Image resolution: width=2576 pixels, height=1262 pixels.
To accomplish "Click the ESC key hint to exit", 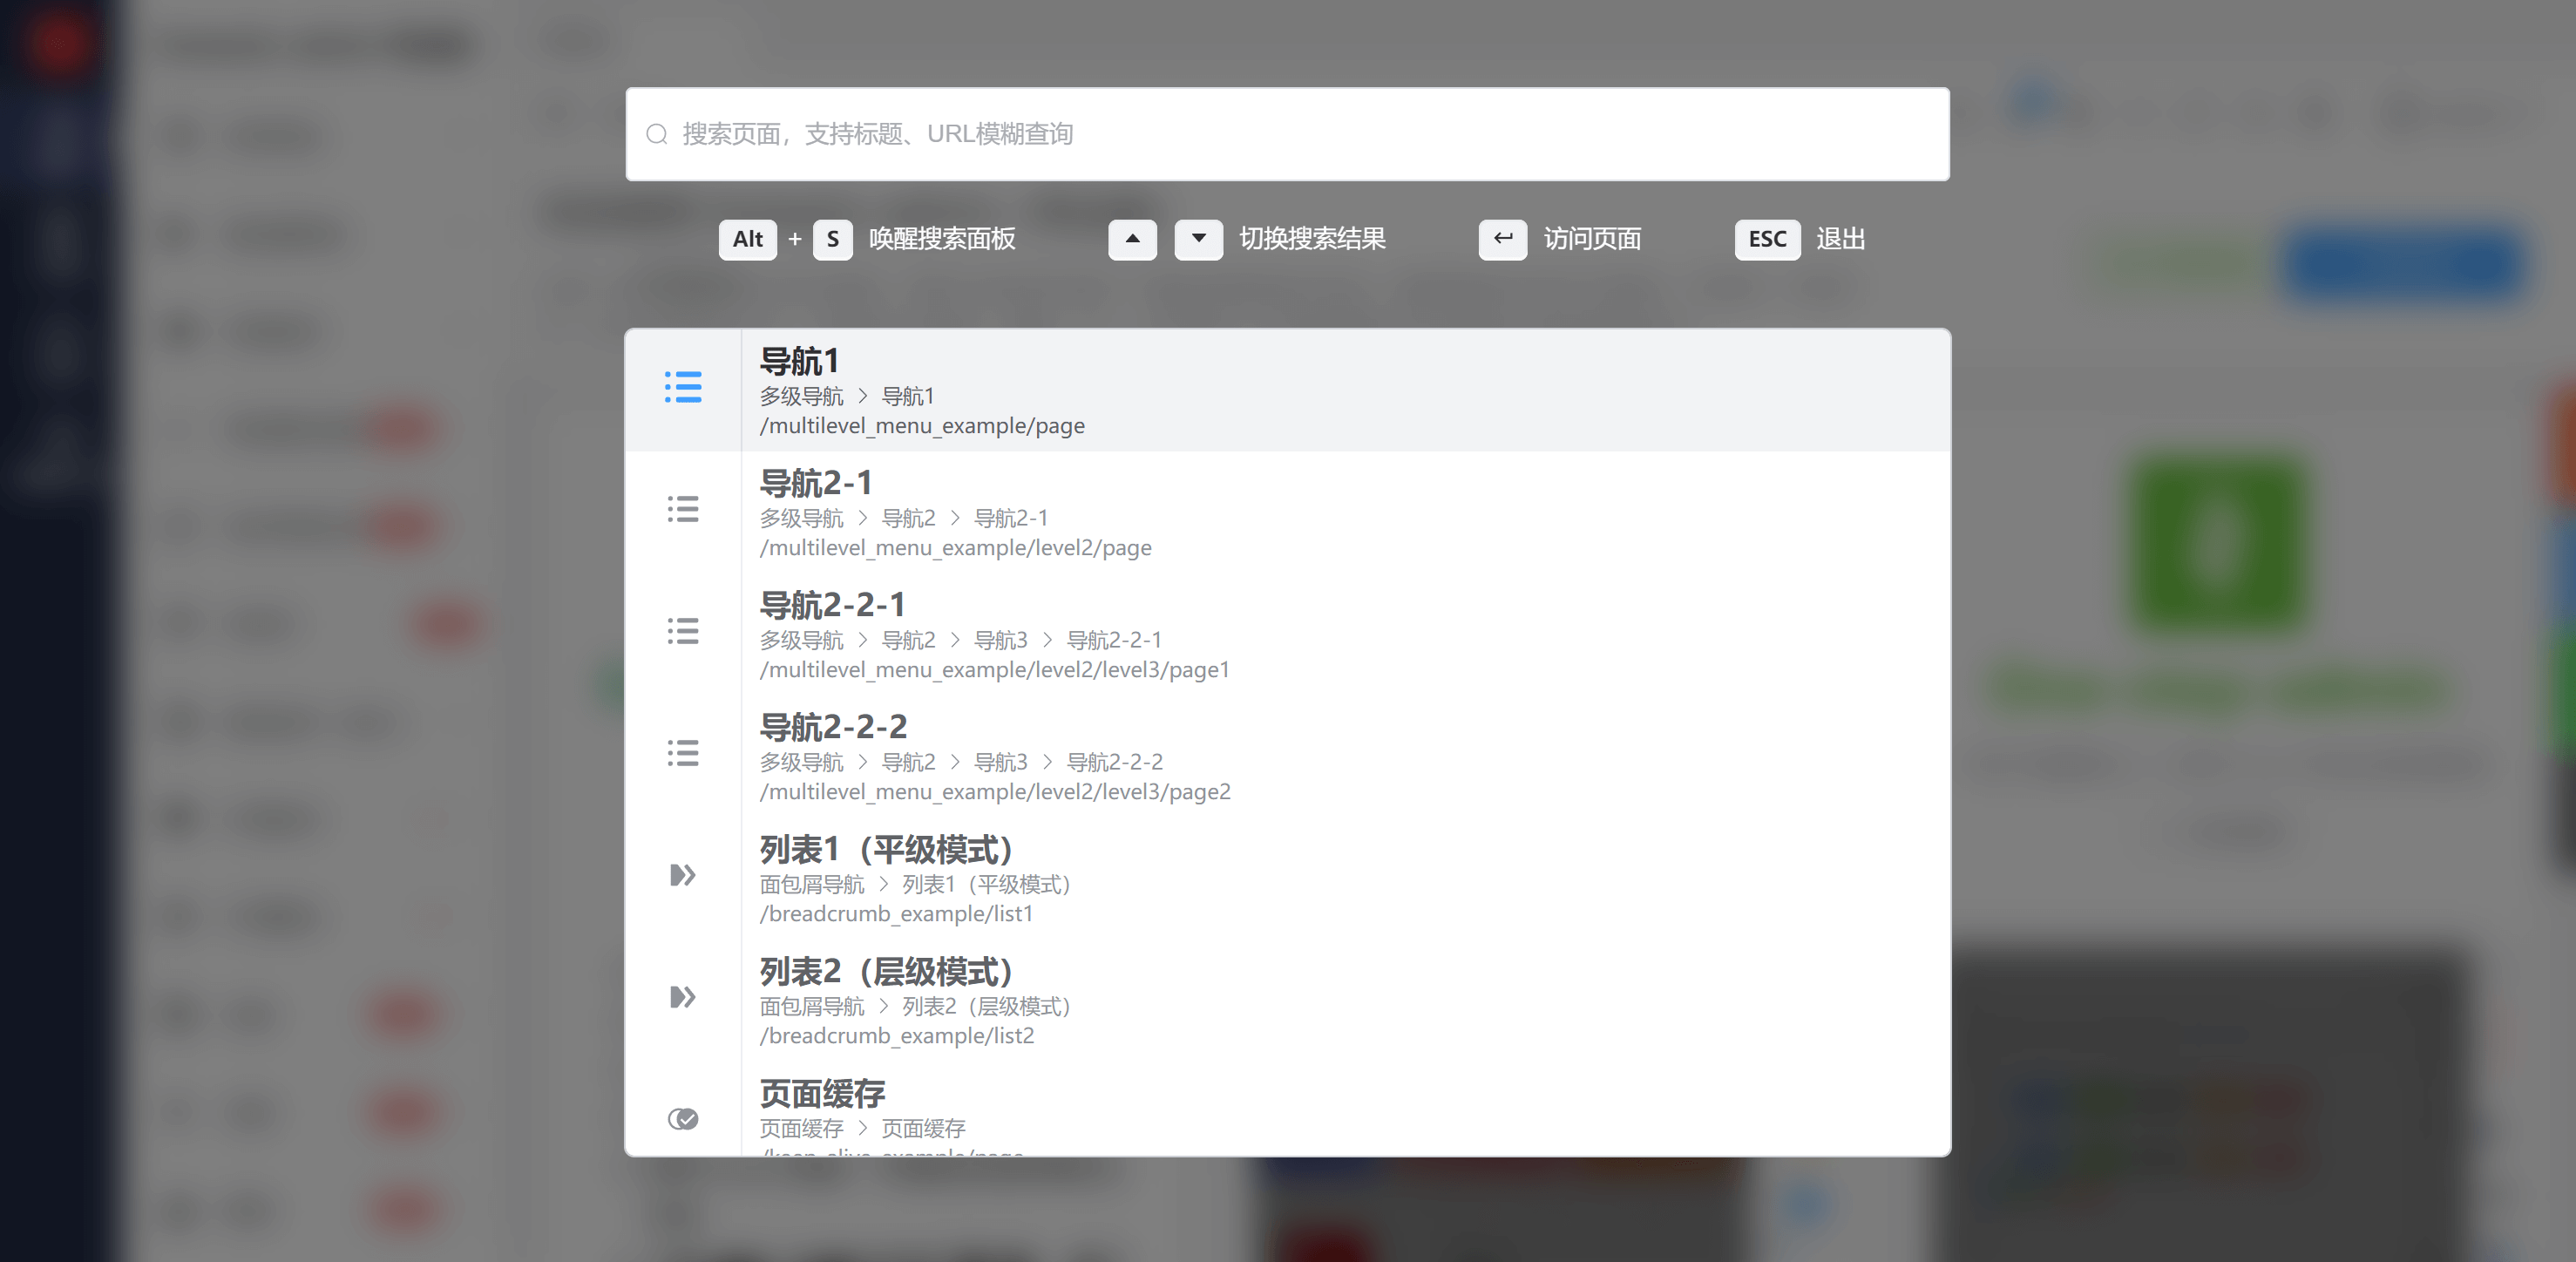I will 1766,239.
